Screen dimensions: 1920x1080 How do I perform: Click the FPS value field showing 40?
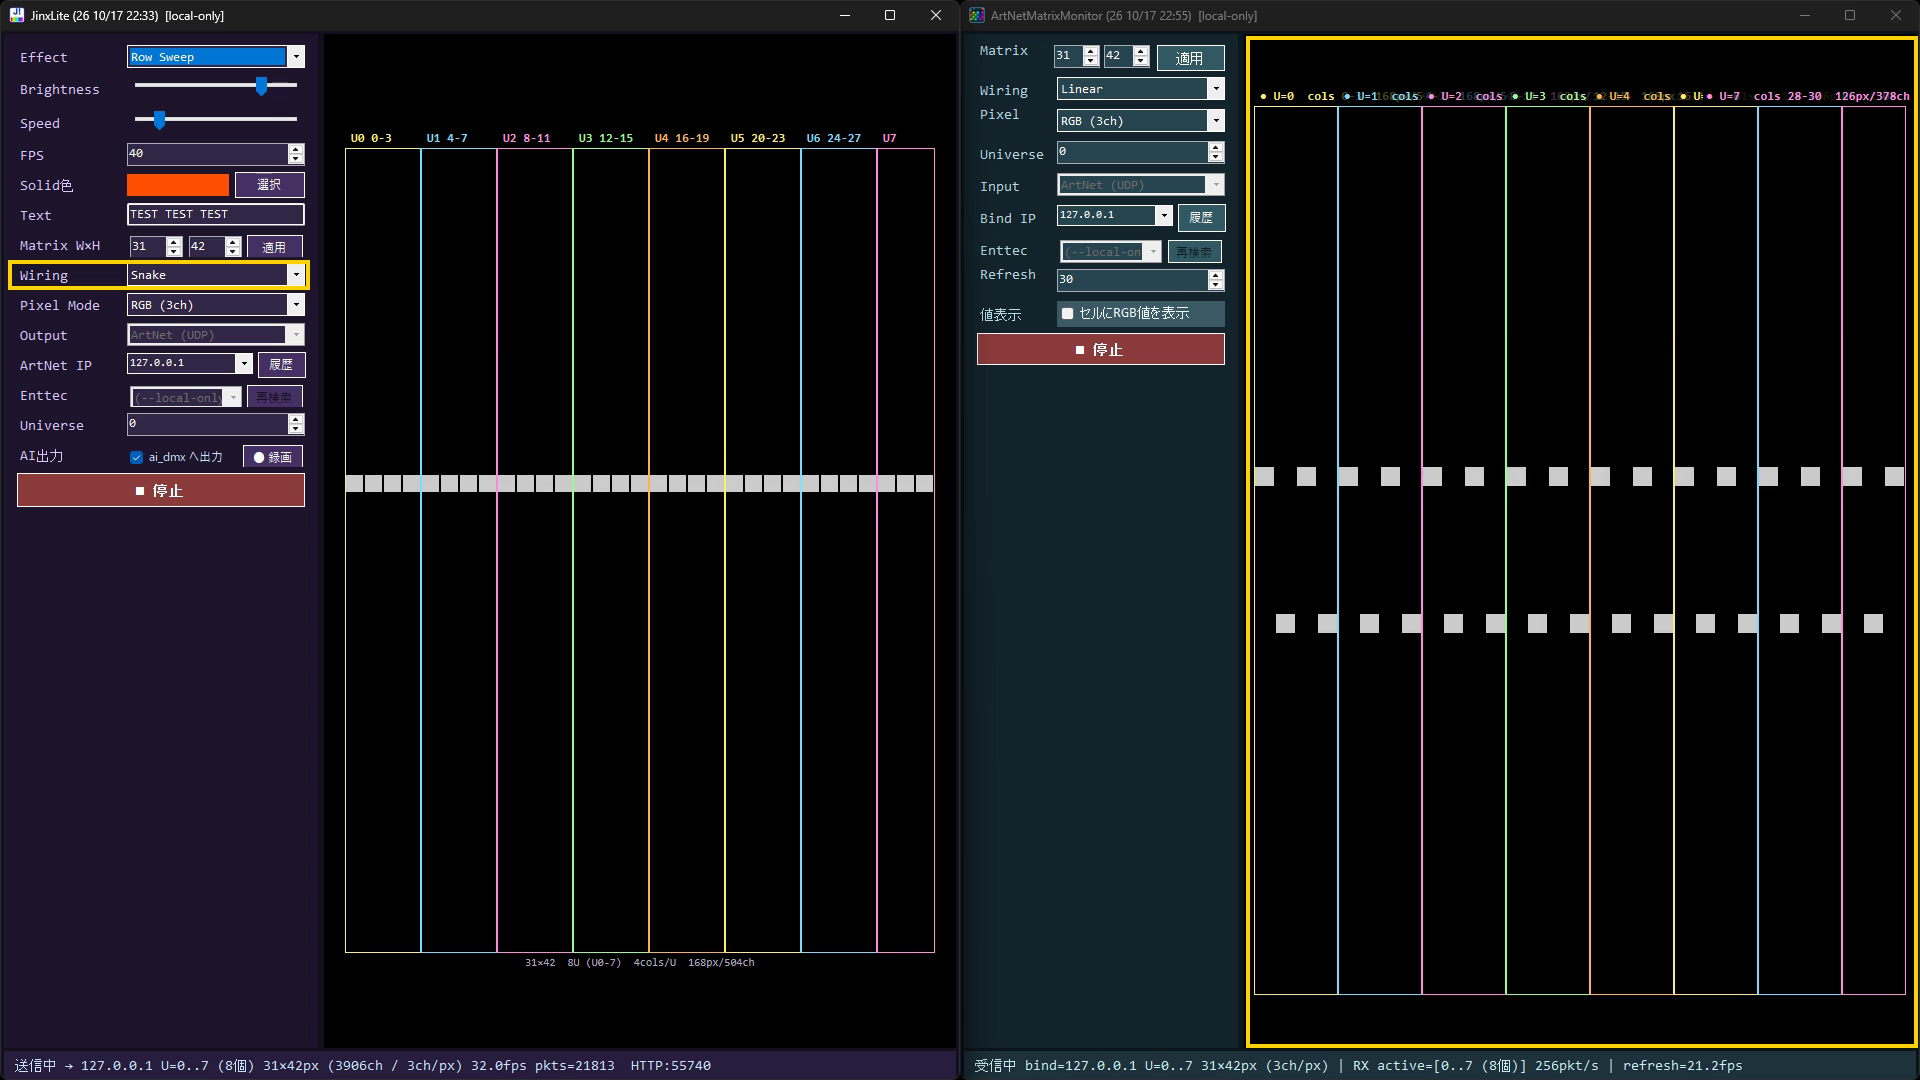pyautogui.click(x=207, y=154)
